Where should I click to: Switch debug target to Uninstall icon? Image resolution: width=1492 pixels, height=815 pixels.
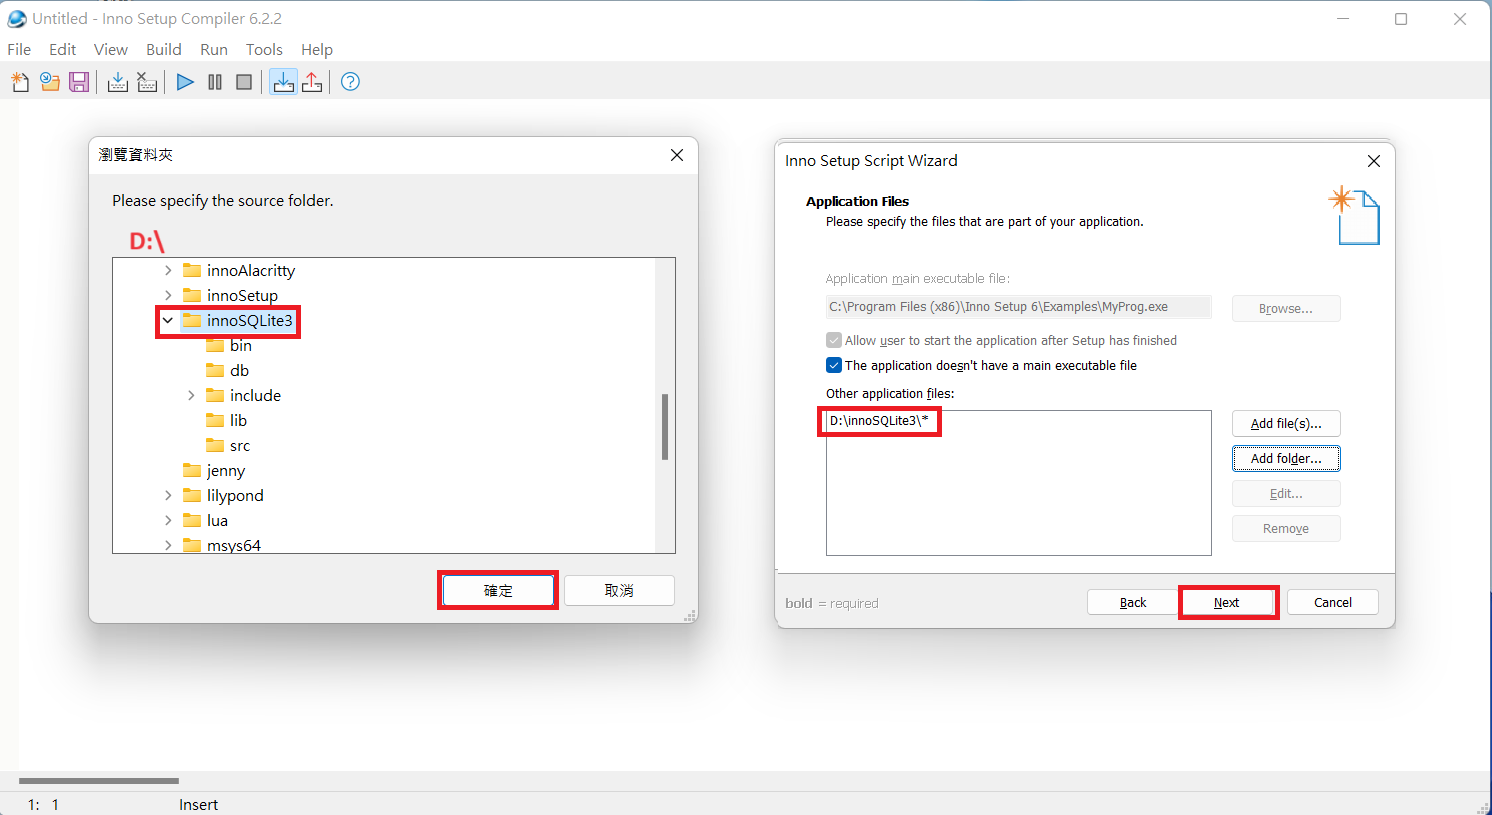(x=311, y=82)
